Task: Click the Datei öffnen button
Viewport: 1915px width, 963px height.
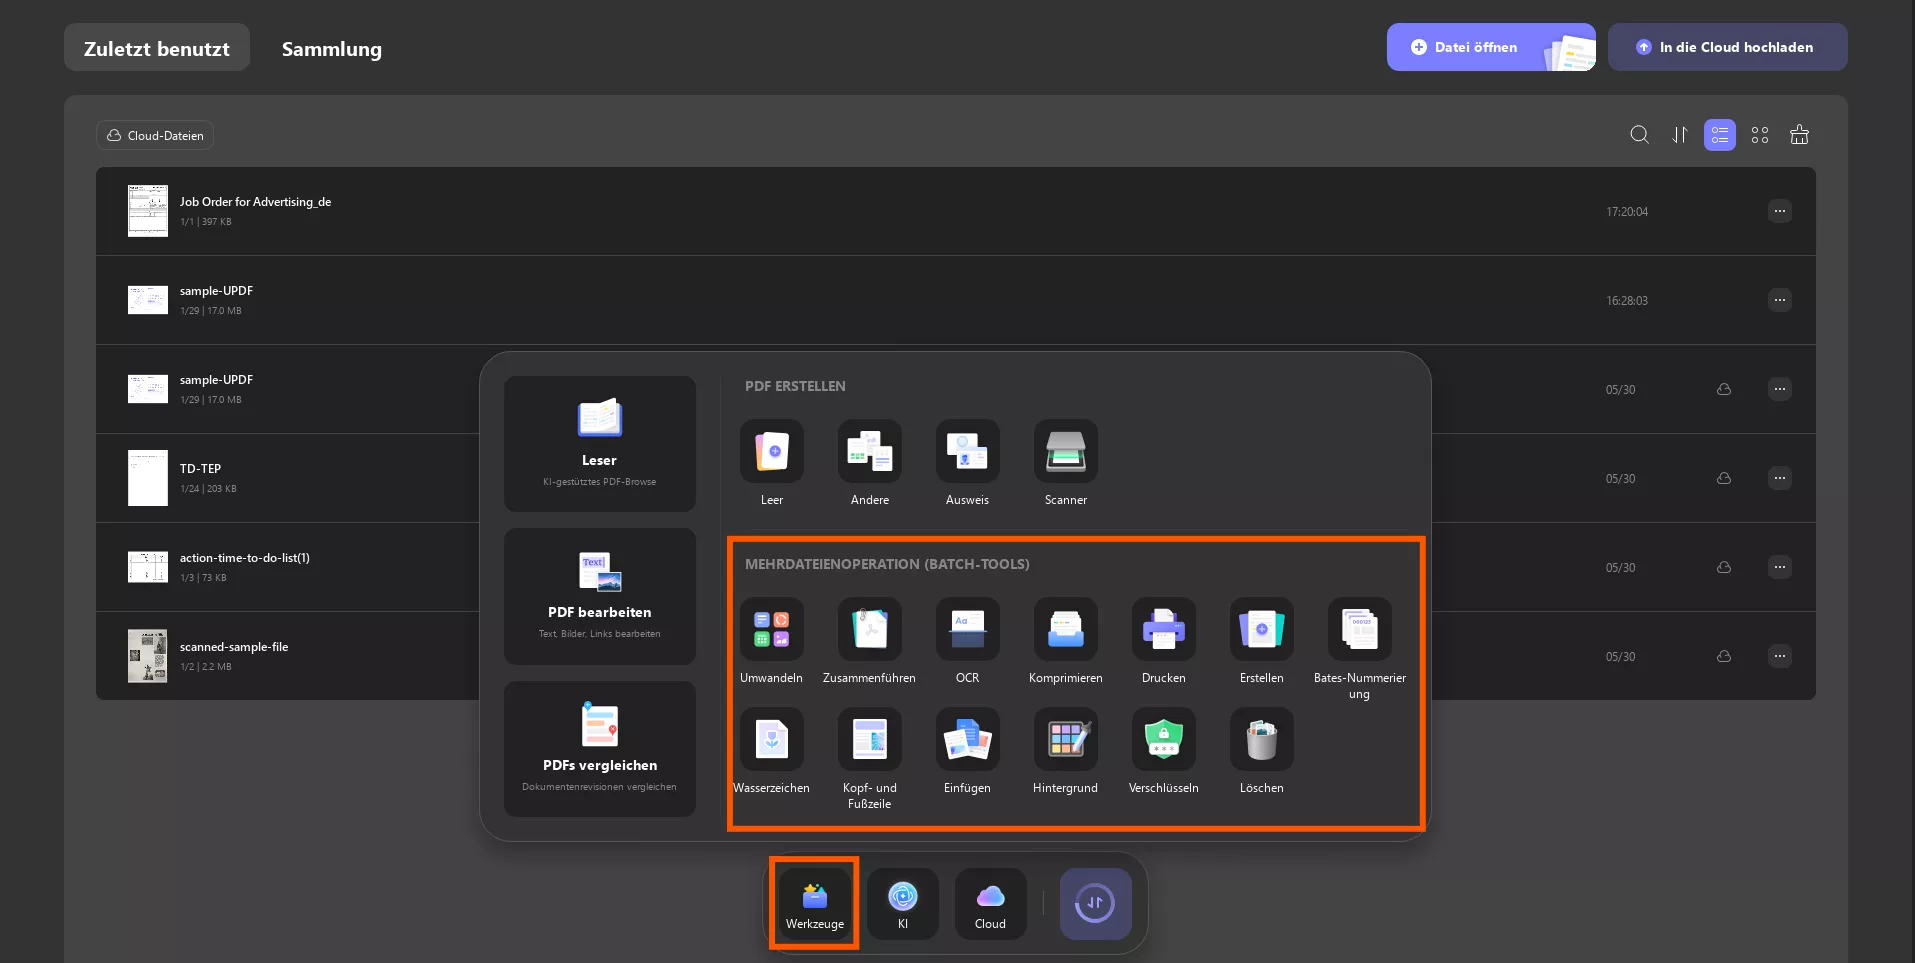Action: pyautogui.click(x=1489, y=47)
